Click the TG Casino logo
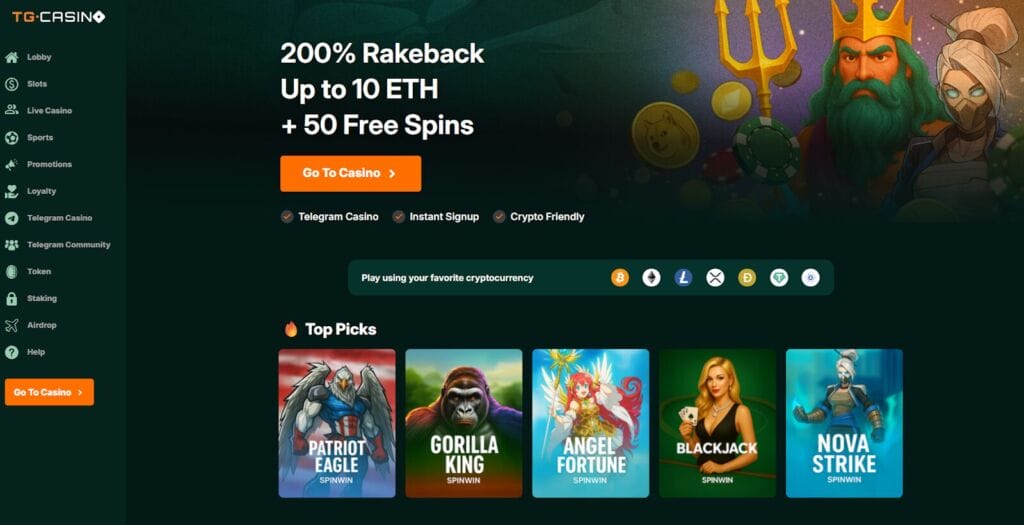Viewport: 1024px width, 525px height. pos(58,17)
